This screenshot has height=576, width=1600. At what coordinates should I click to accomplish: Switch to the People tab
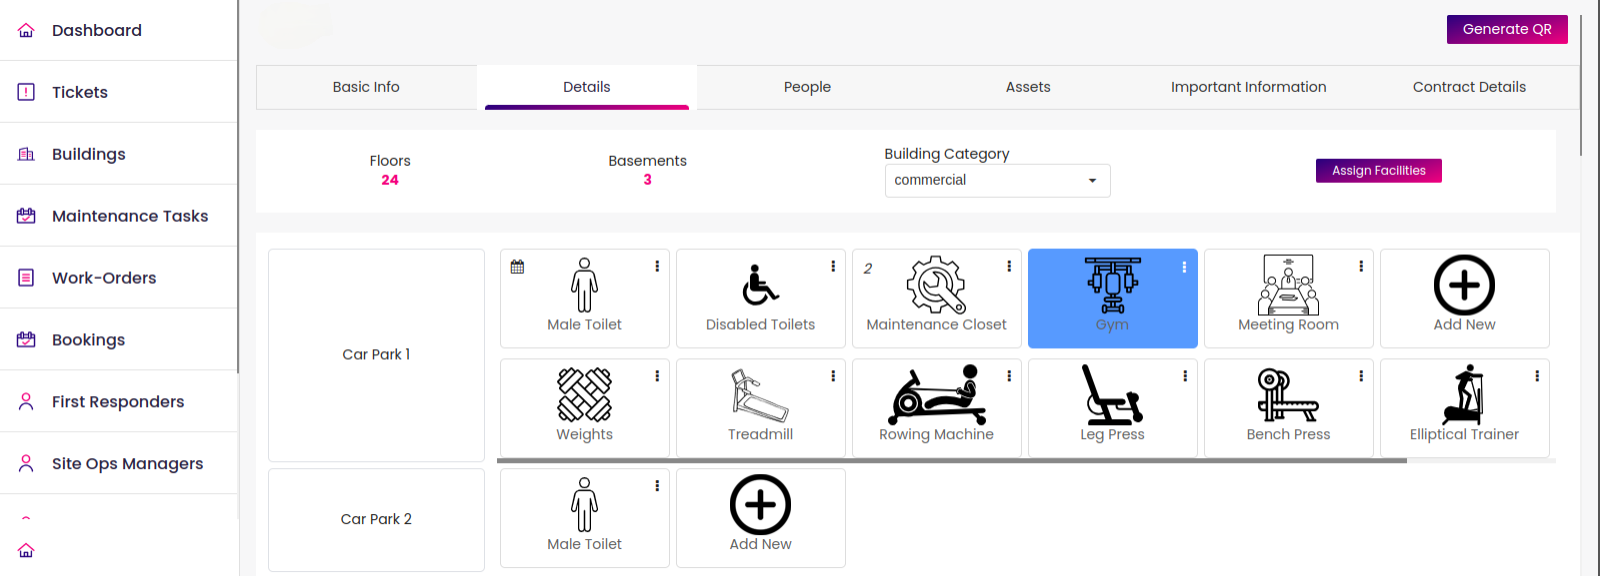(x=807, y=87)
